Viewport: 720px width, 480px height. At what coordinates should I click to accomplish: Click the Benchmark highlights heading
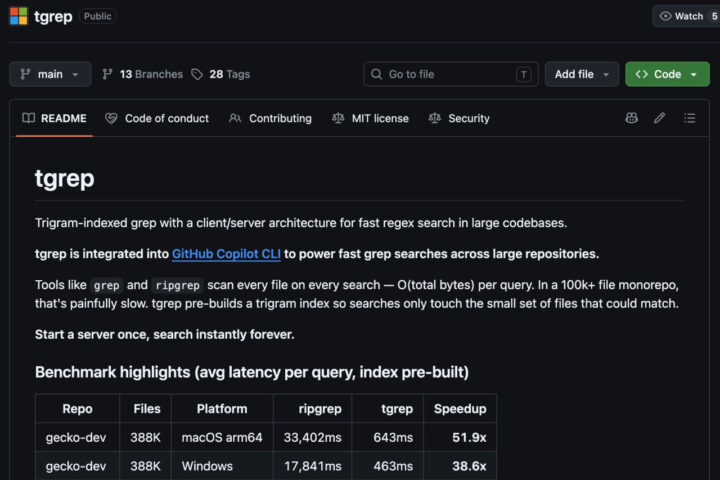coord(252,372)
